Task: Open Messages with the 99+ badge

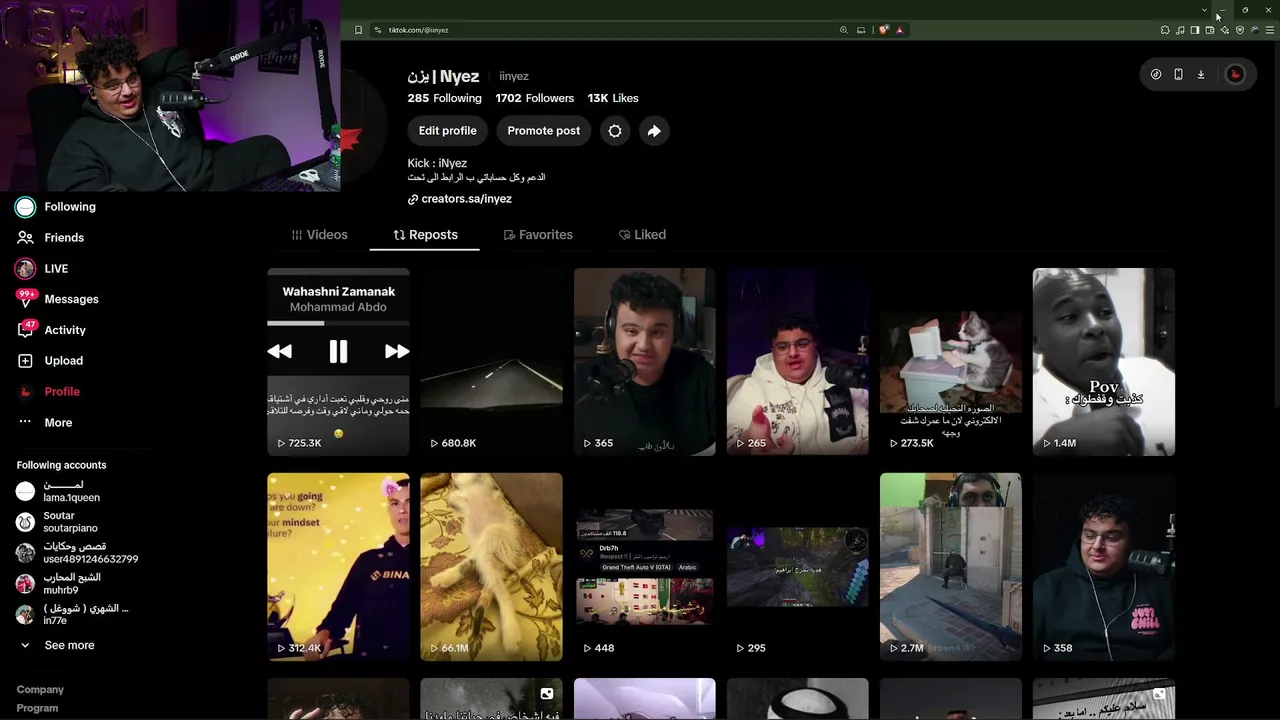Action: pos(57,299)
